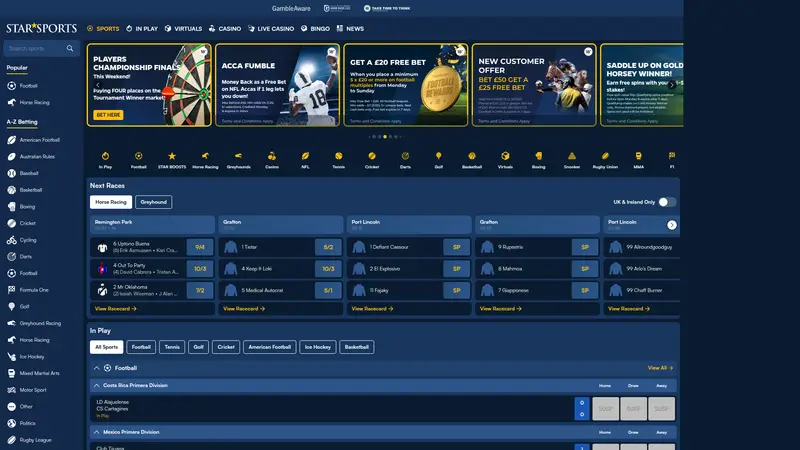
Task: Go to the previous promo banner
Action: point(98,85)
